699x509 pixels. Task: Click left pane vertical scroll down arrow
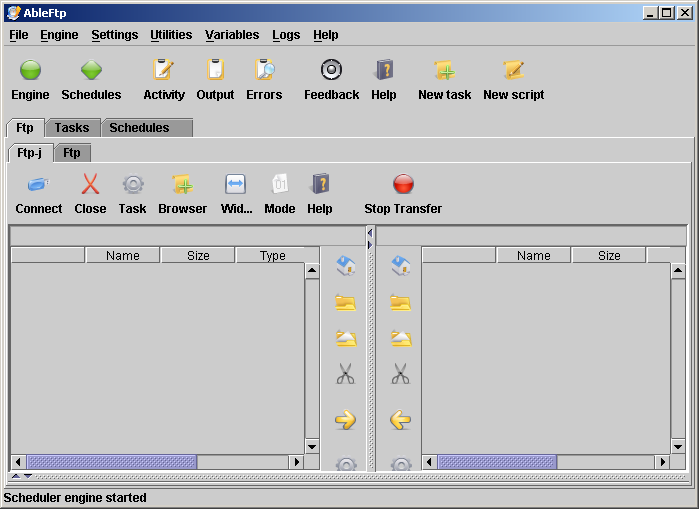312,447
